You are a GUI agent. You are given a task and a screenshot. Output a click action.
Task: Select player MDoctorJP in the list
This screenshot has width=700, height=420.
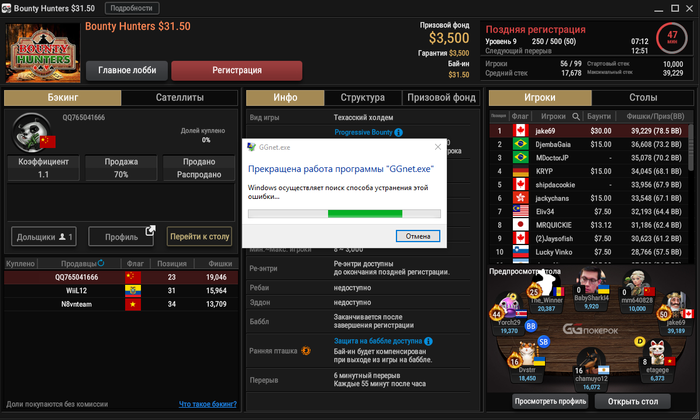[x=588, y=158]
